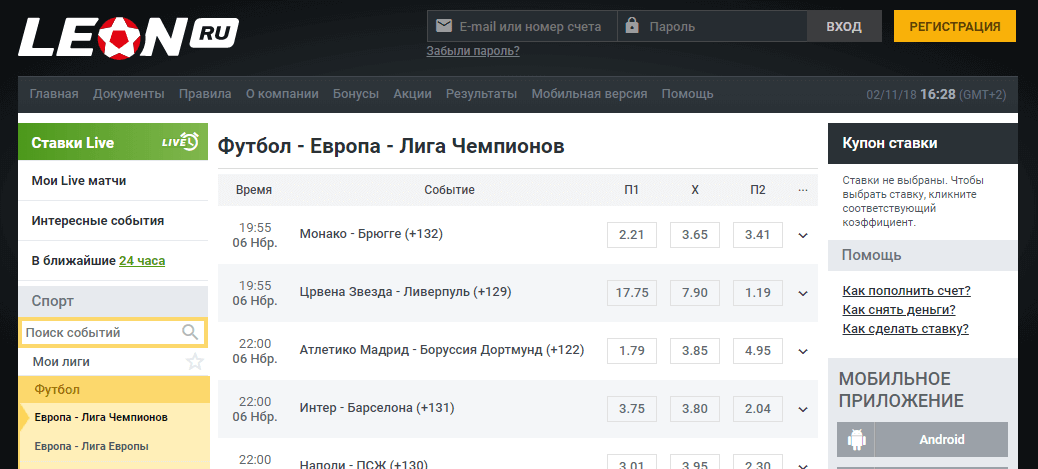This screenshot has width=1038, height=469.
Task: Click the Как сделать ставку? link
Action: (906, 329)
